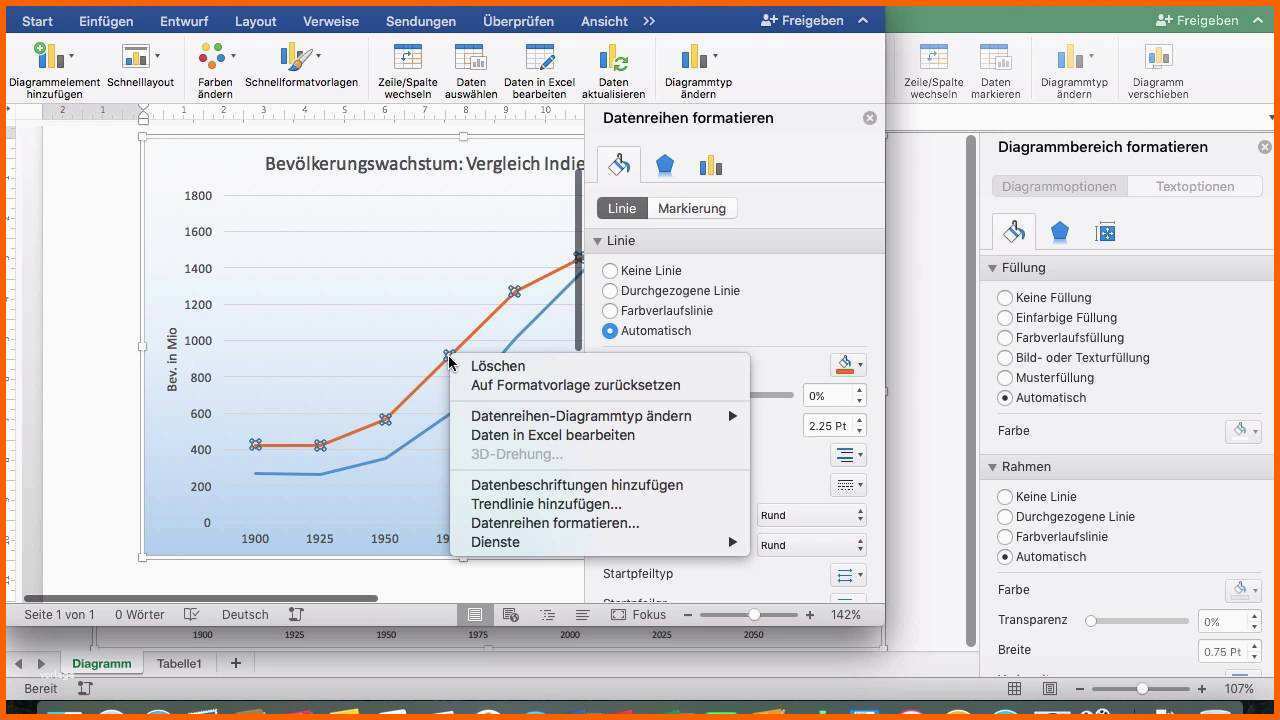Open Schnelllayout gallery in Word ribbon
The width and height of the screenshot is (1280, 720).
pyautogui.click(x=140, y=66)
